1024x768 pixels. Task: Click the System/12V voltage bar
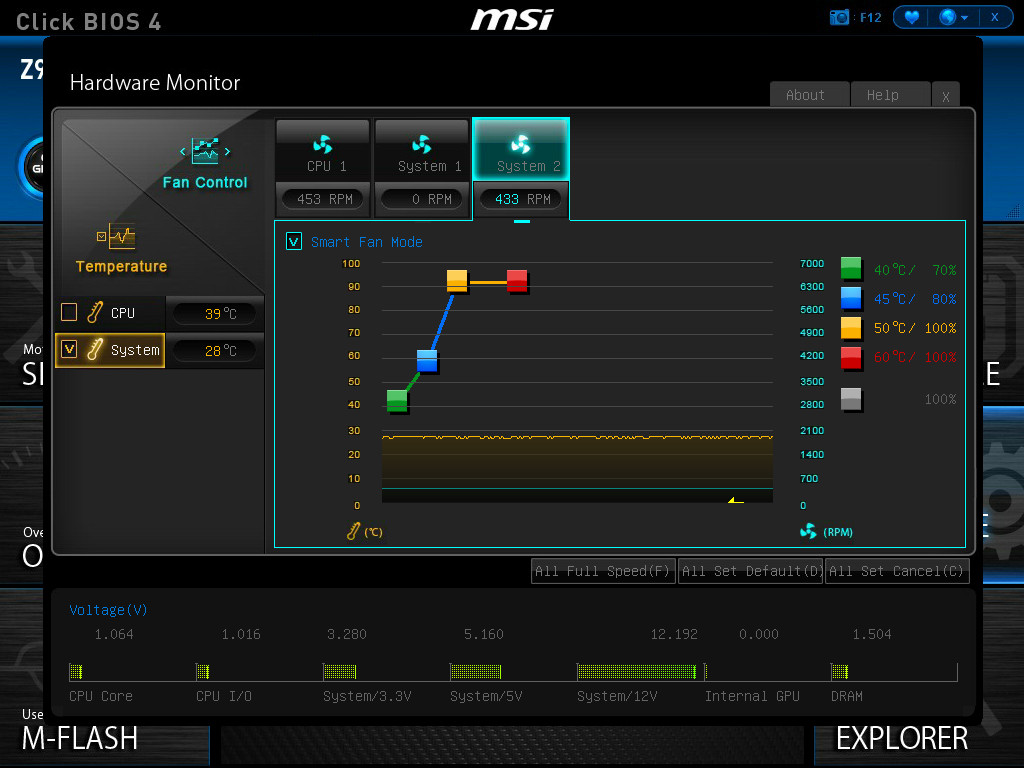click(x=637, y=671)
